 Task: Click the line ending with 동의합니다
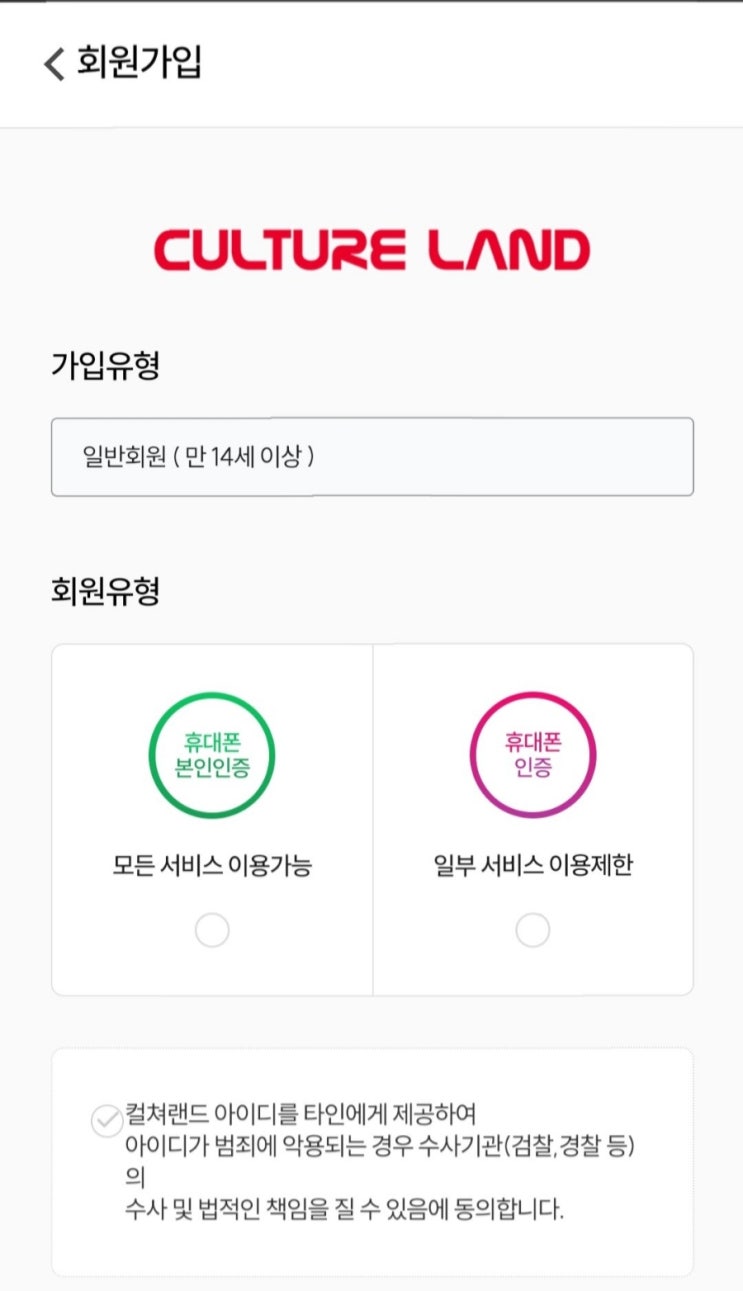(x=345, y=1210)
